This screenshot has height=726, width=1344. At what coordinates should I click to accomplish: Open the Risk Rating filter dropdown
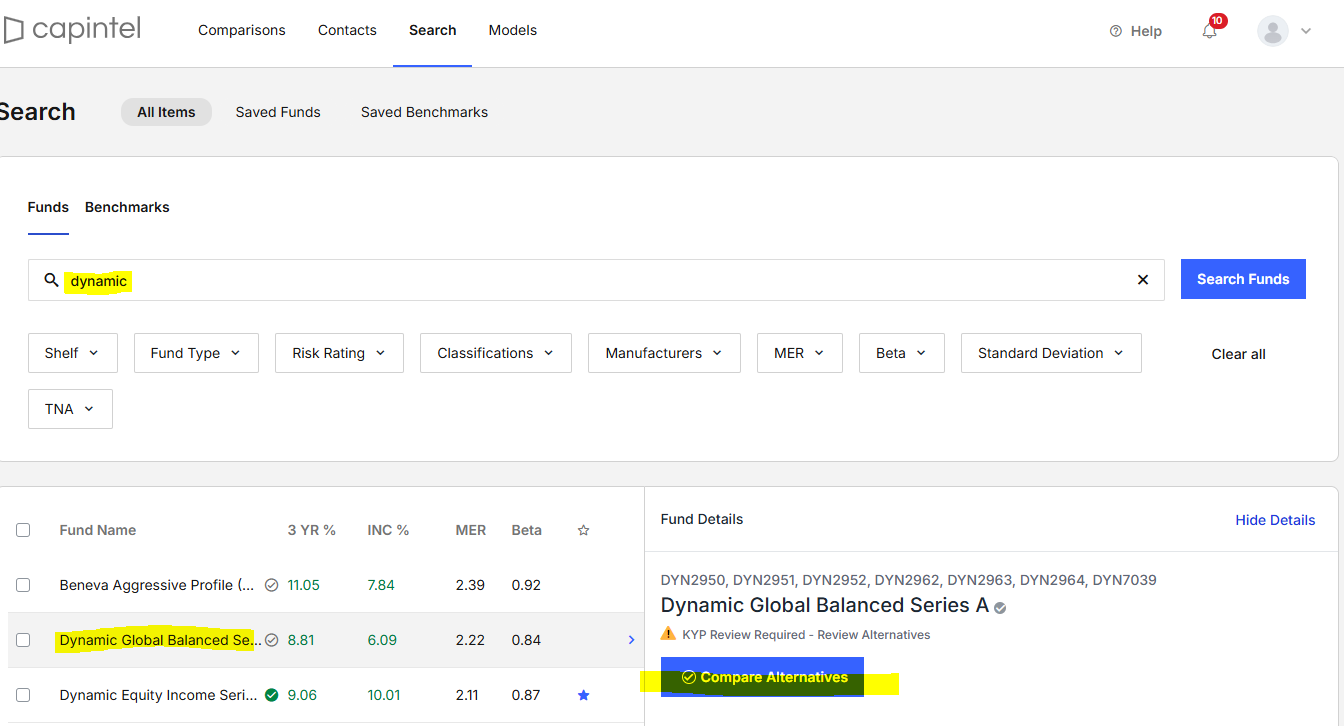(339, 353)
